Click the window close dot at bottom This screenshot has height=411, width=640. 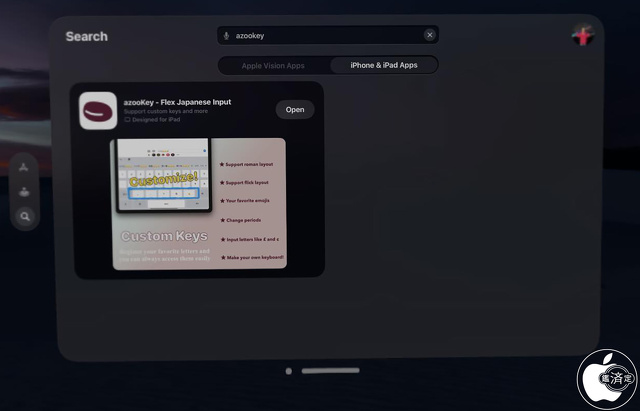coord(289,371)
